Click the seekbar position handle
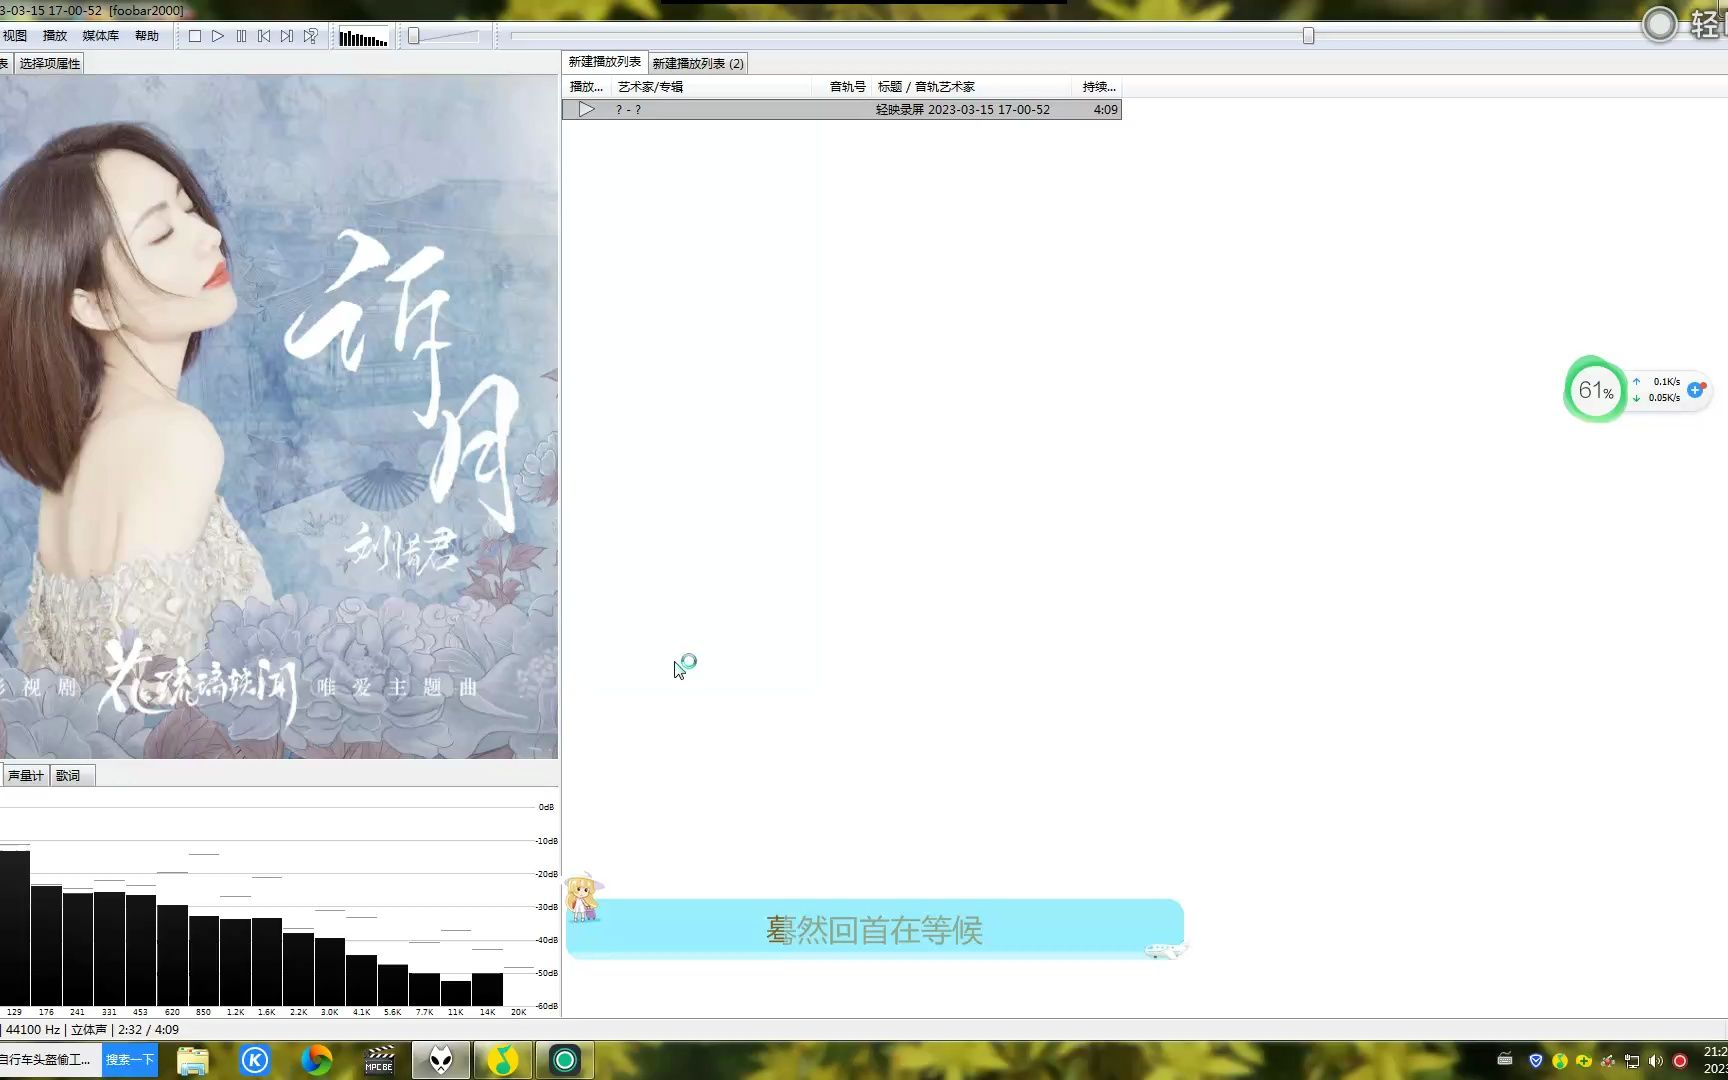1728x1080 pixels. click(x=1308, y=36)
